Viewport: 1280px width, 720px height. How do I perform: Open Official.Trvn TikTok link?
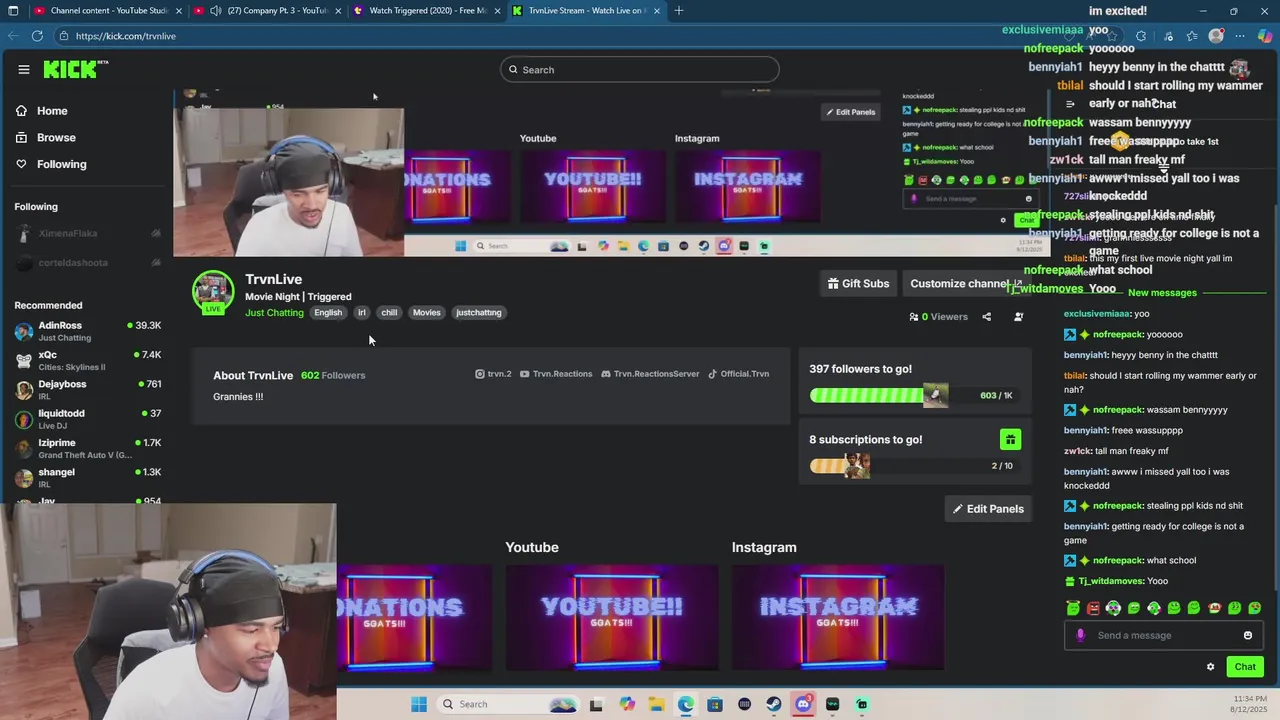(x=738, y=374)
